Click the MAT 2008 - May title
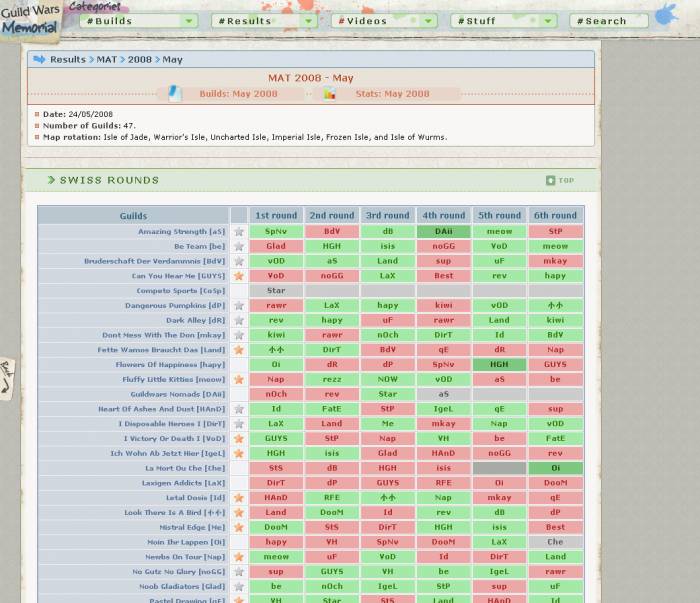The width and height of the screenshot is (700, 603). [x=311, y=78]
